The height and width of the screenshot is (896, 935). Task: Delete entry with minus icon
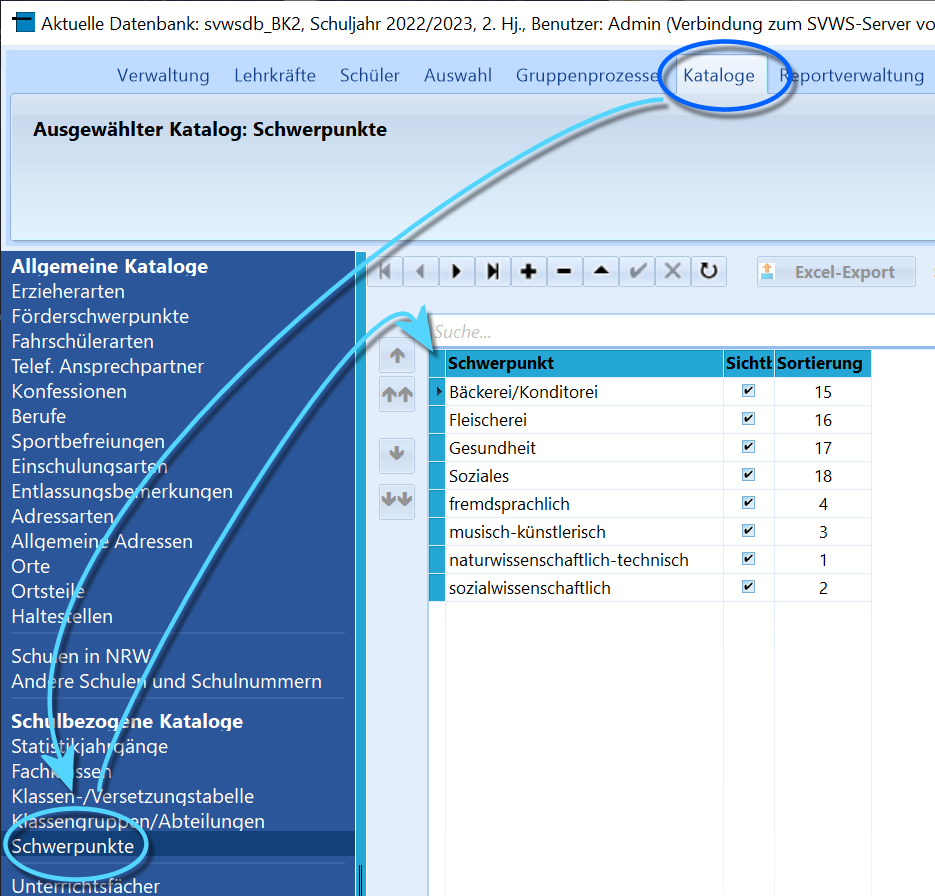pos(564,272)
